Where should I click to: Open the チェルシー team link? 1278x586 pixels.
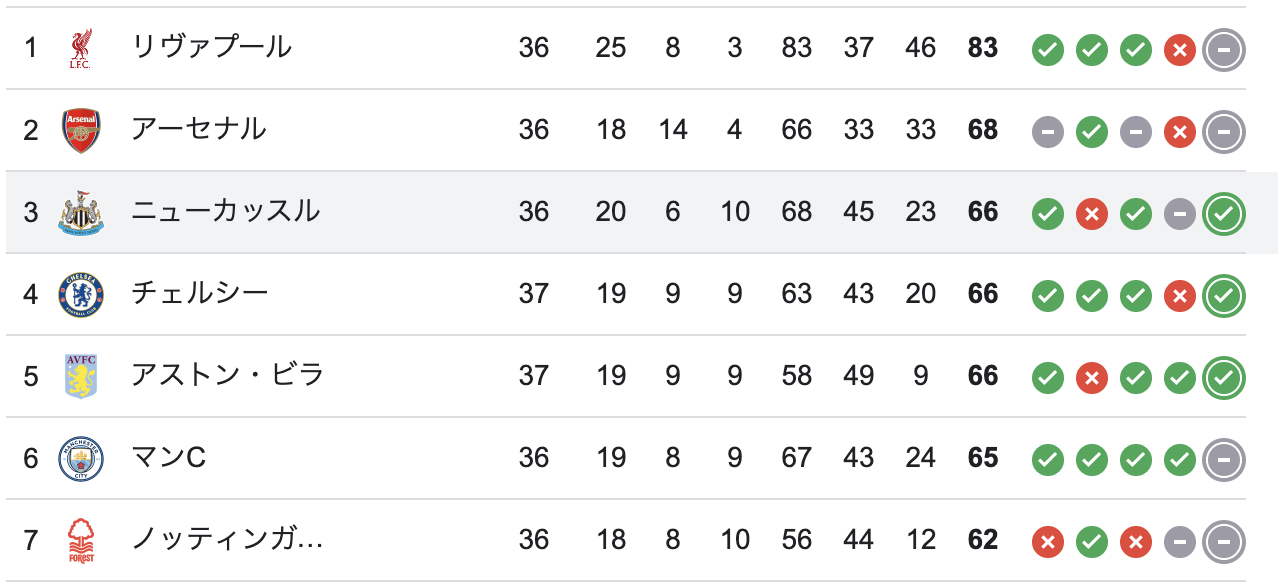pyautogui.click(x=200, y=293)
